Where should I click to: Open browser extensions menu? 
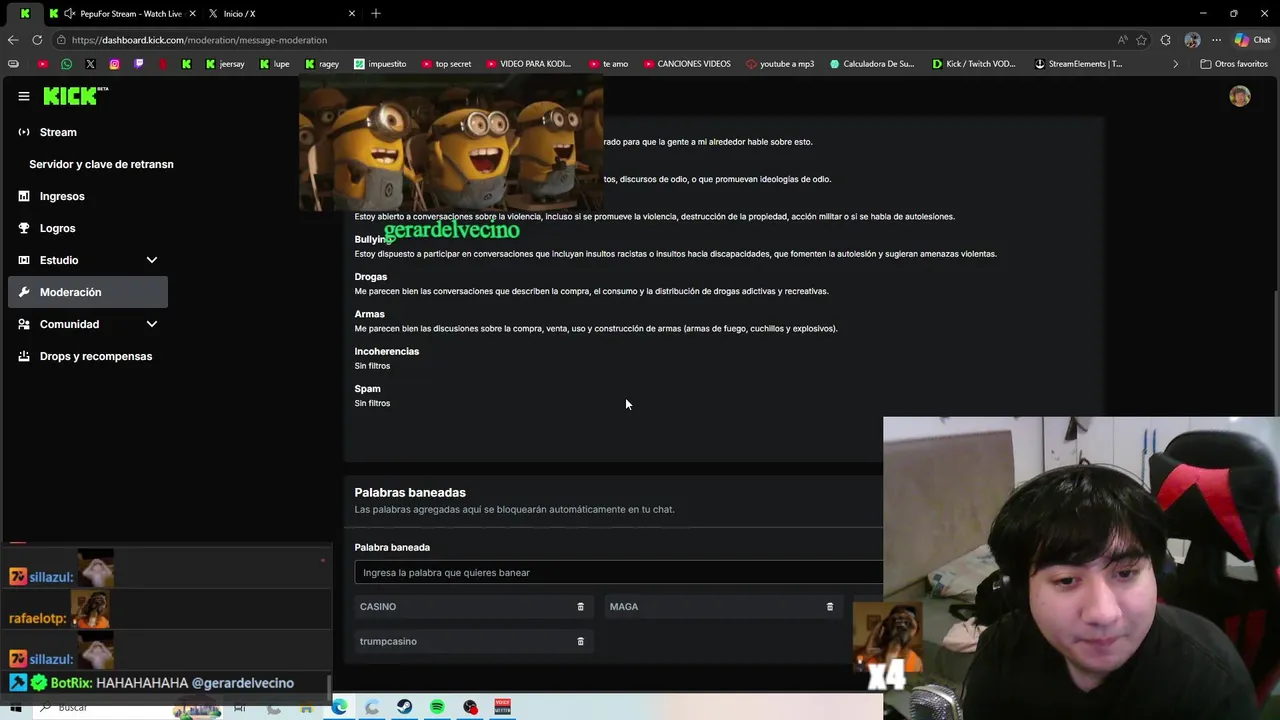point(1166,40)
